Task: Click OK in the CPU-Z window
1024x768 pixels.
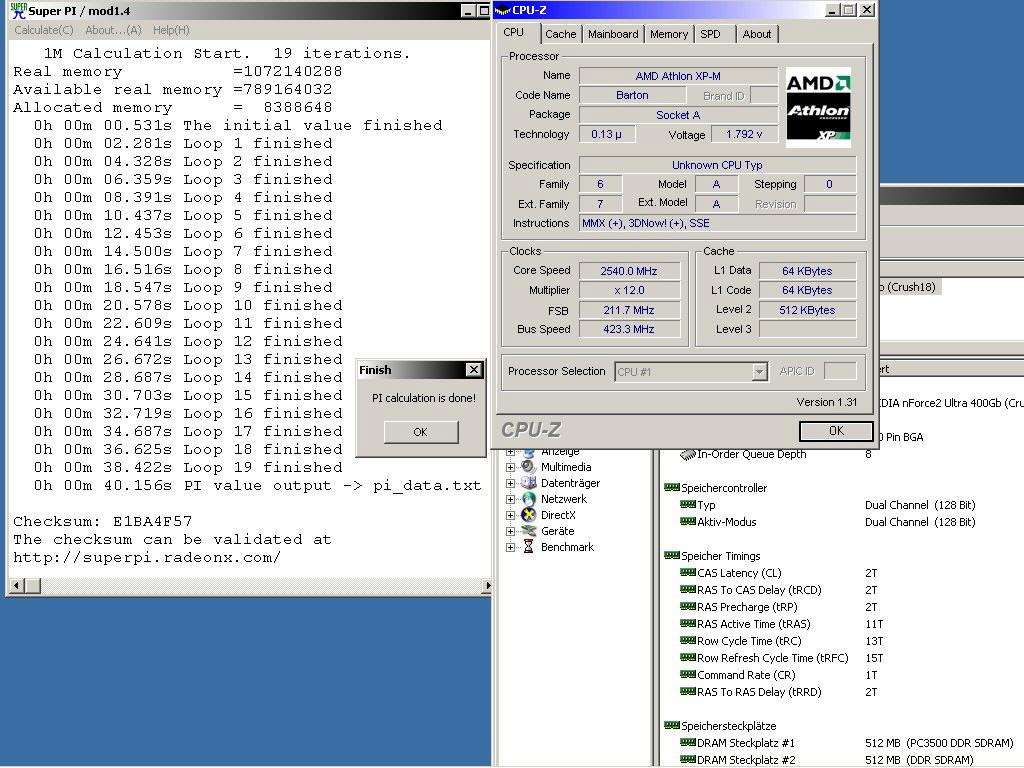Action: click(836, 431)
